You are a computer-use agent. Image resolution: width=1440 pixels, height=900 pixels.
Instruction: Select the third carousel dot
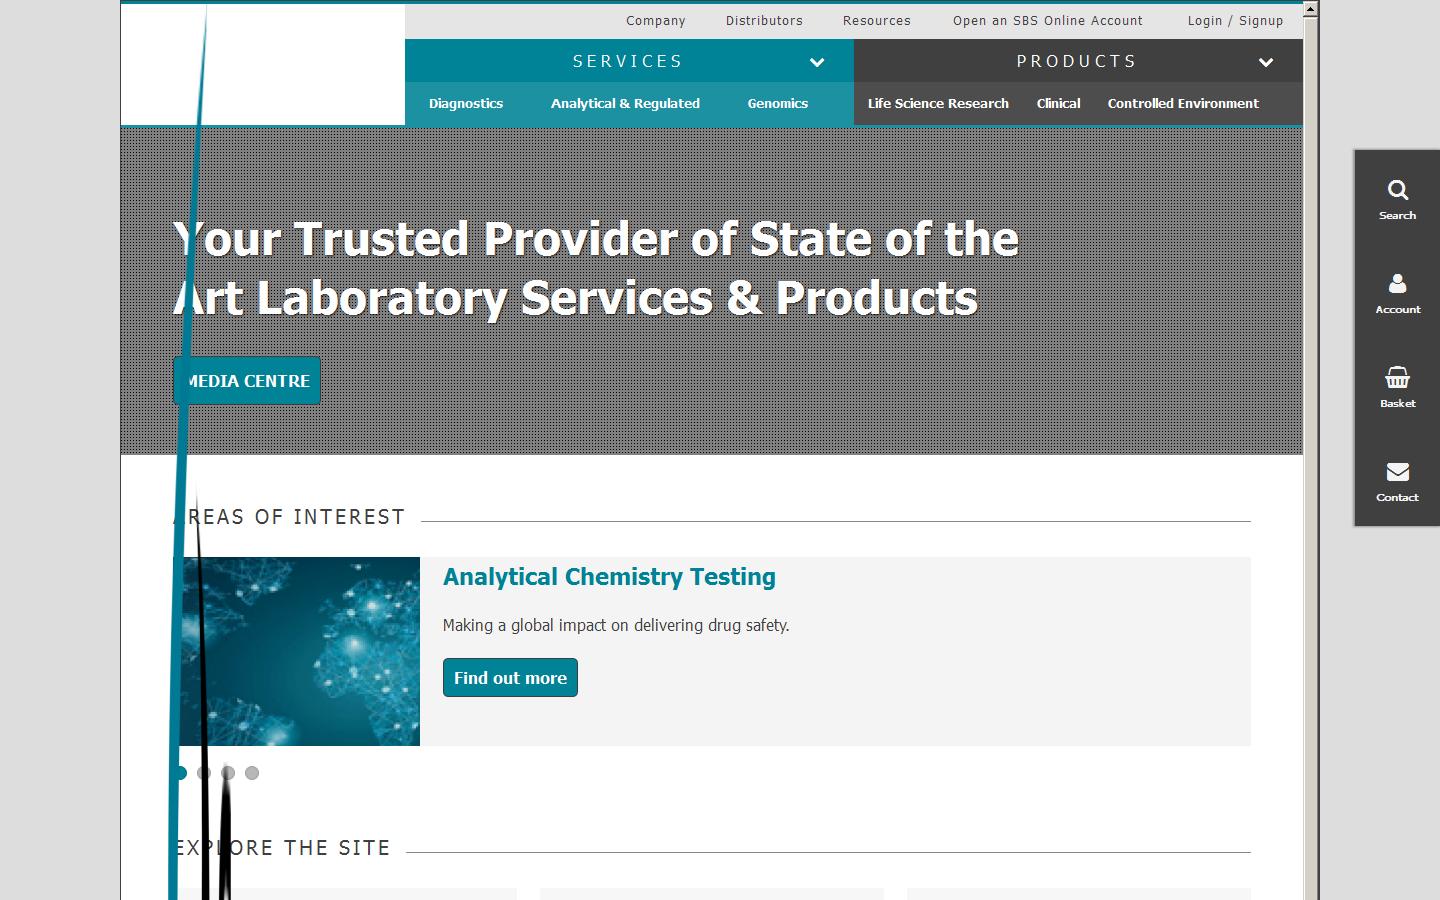point(228,773)
